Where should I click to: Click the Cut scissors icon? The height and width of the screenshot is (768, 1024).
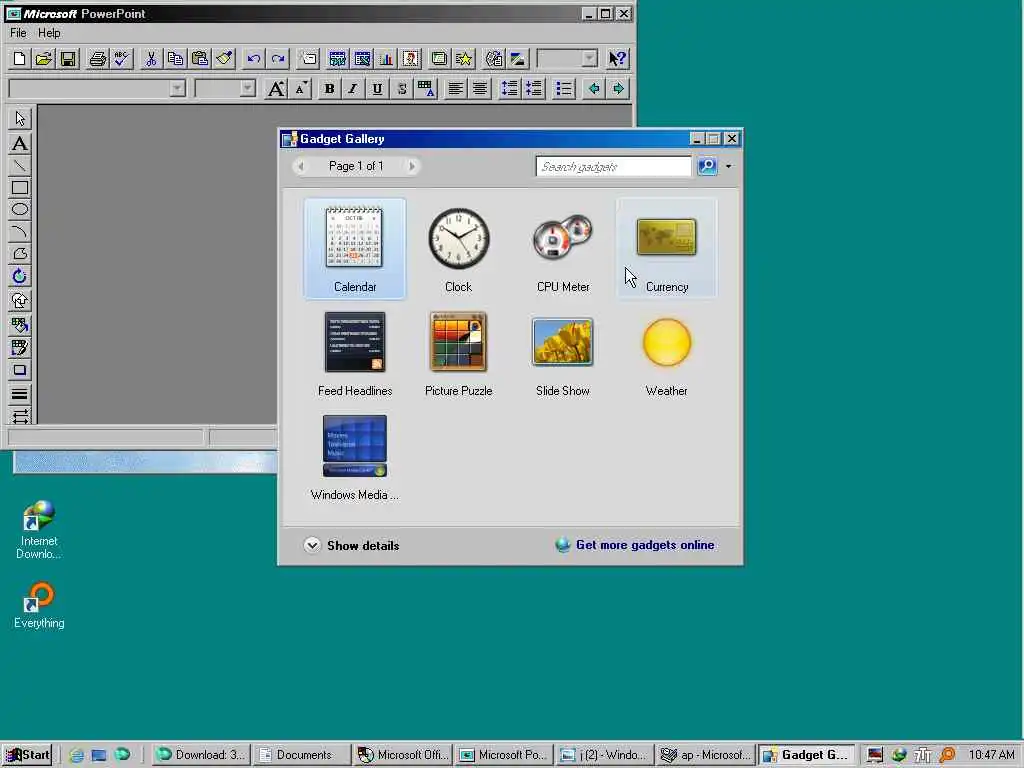(151, 59)
